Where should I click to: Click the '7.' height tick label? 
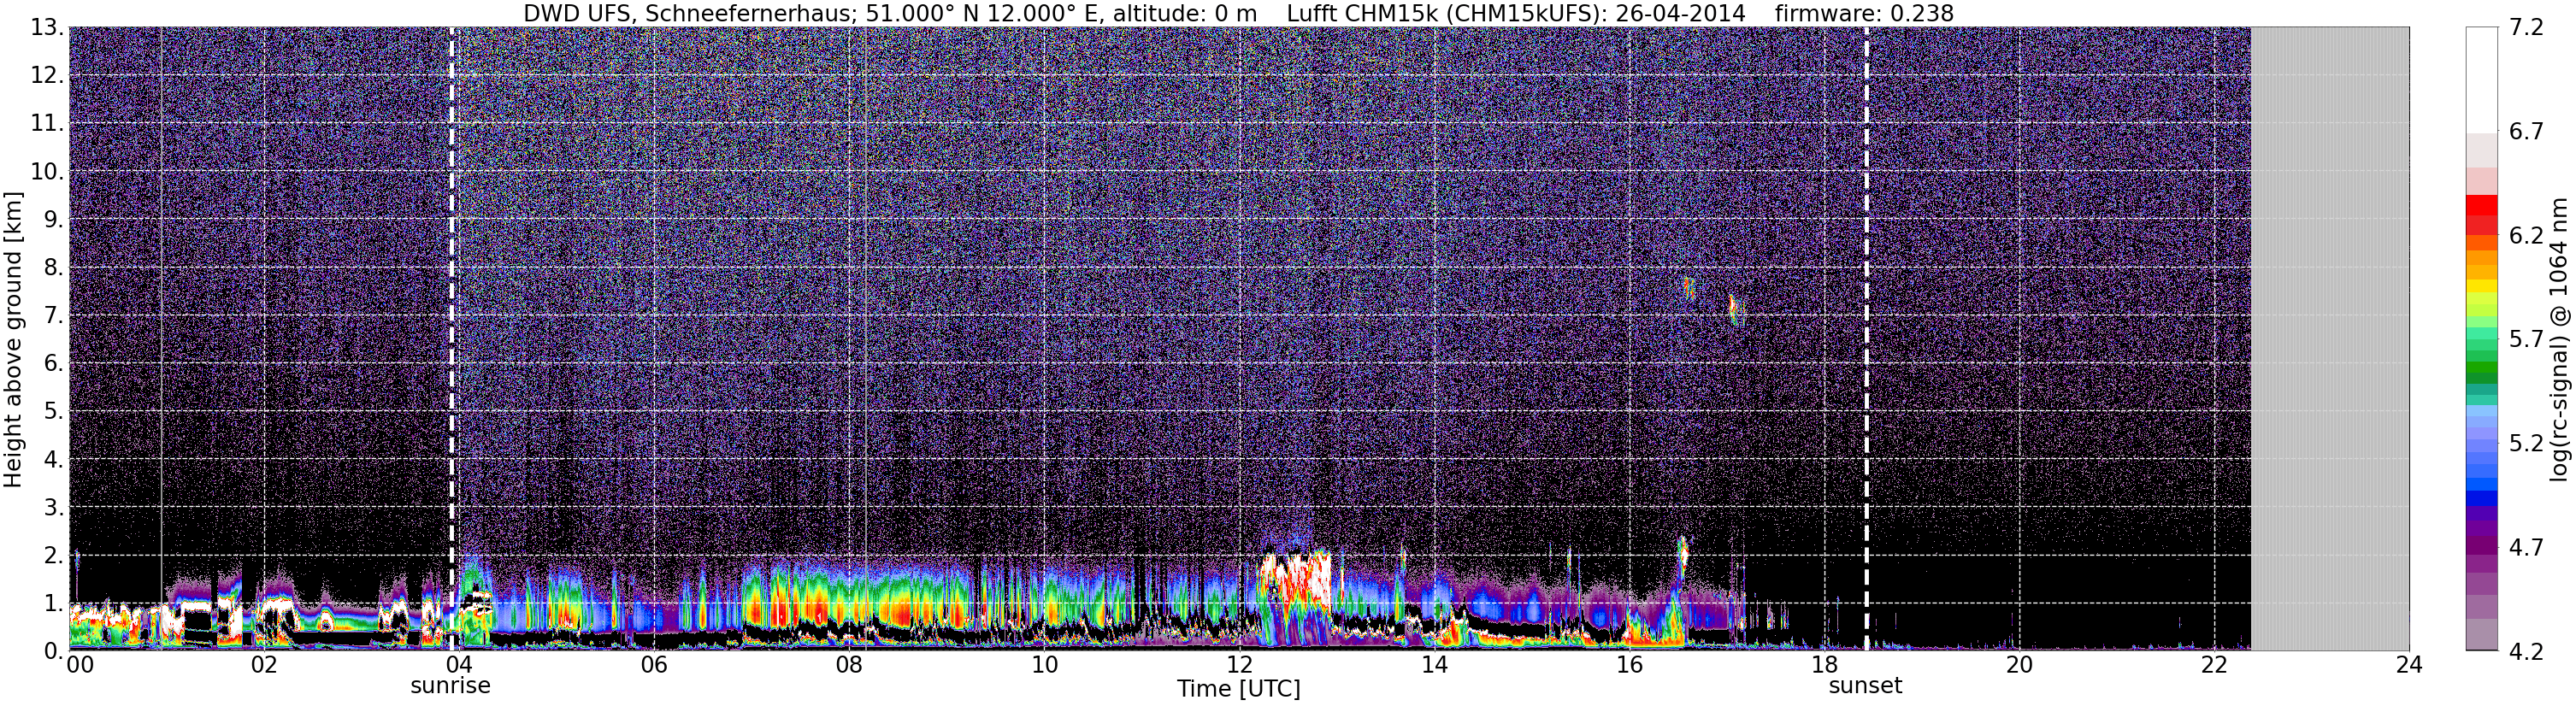coord(53,316)
